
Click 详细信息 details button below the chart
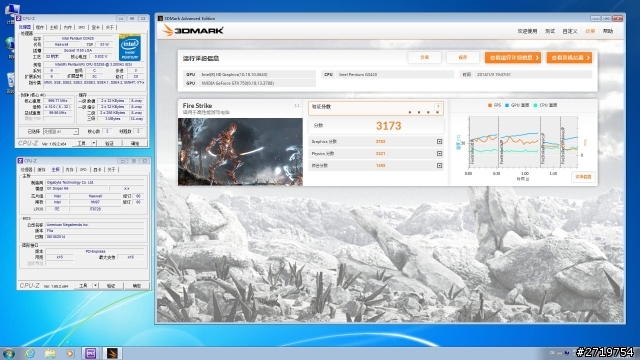tap(583, 177)
